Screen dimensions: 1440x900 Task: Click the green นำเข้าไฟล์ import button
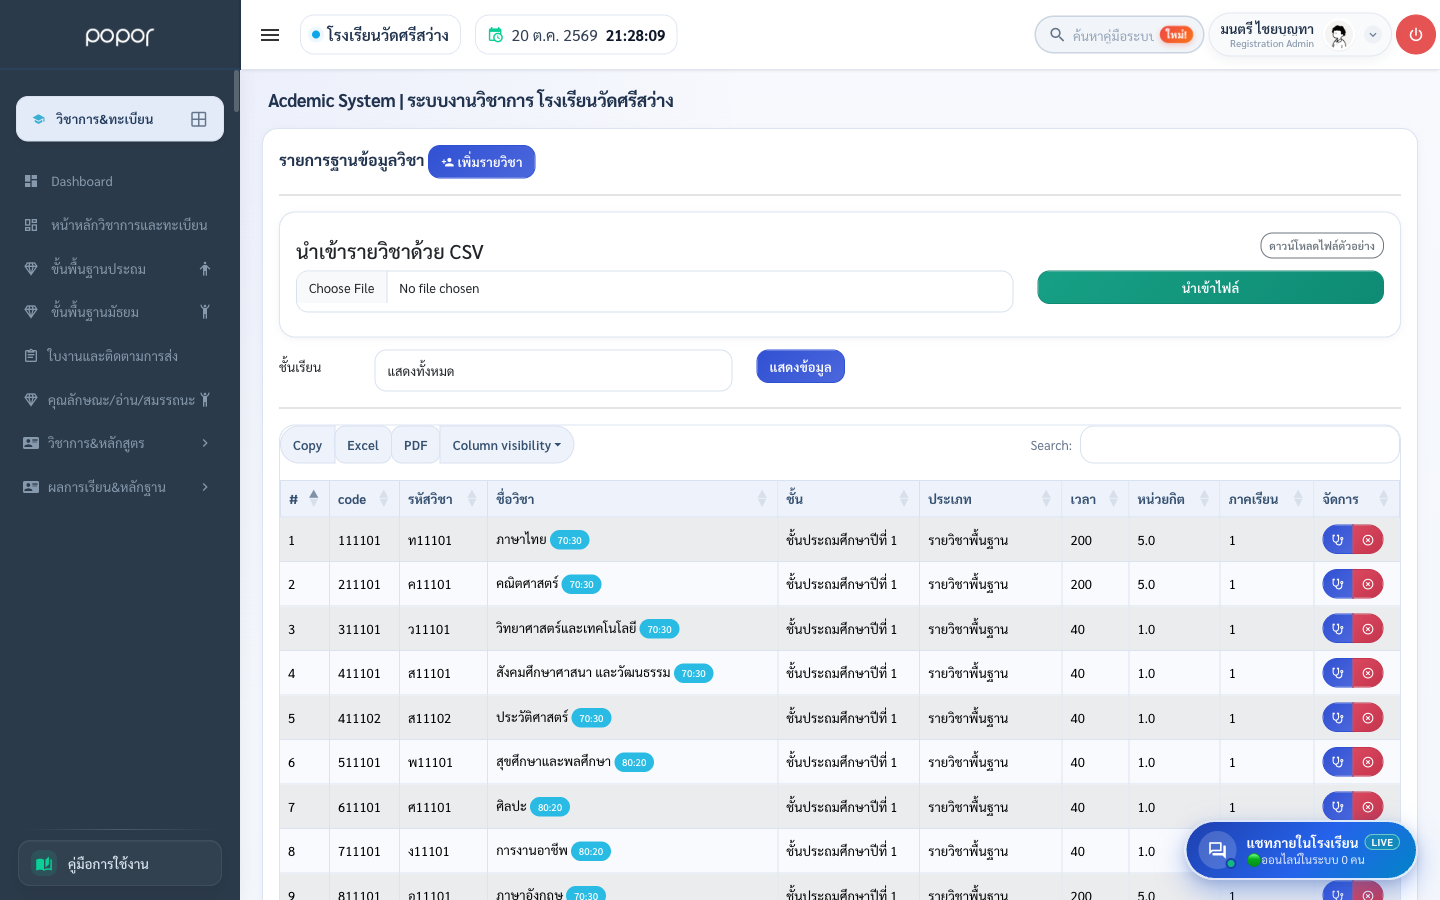click(x=1210, y=288)
